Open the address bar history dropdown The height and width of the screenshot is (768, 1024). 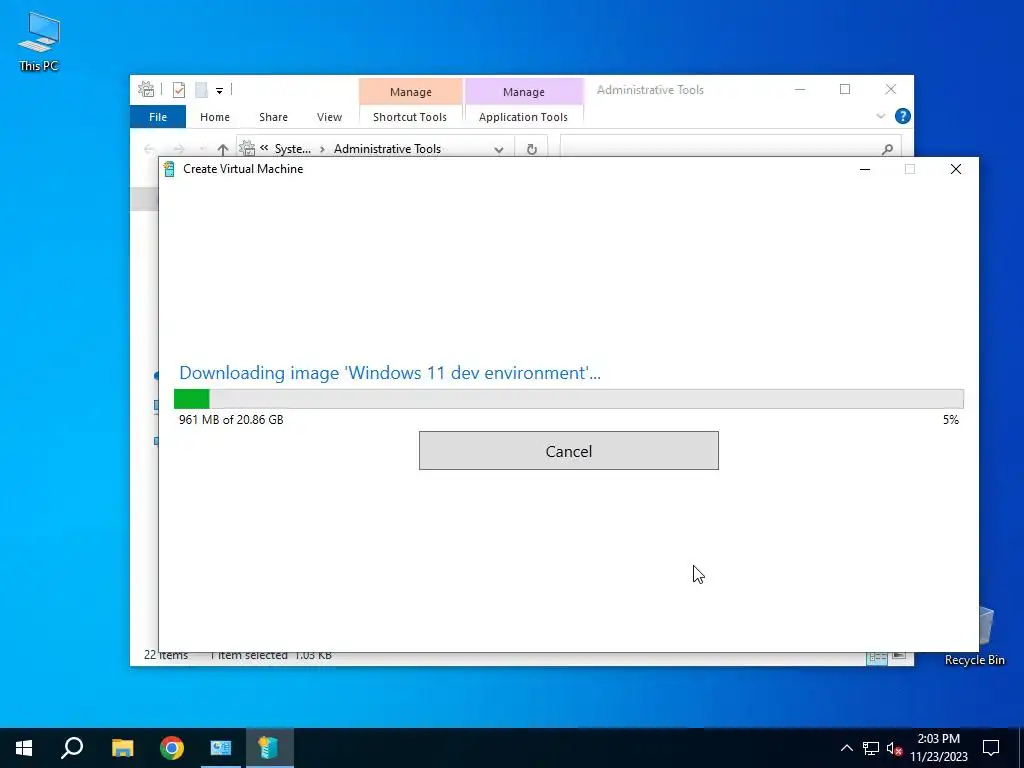499,150
